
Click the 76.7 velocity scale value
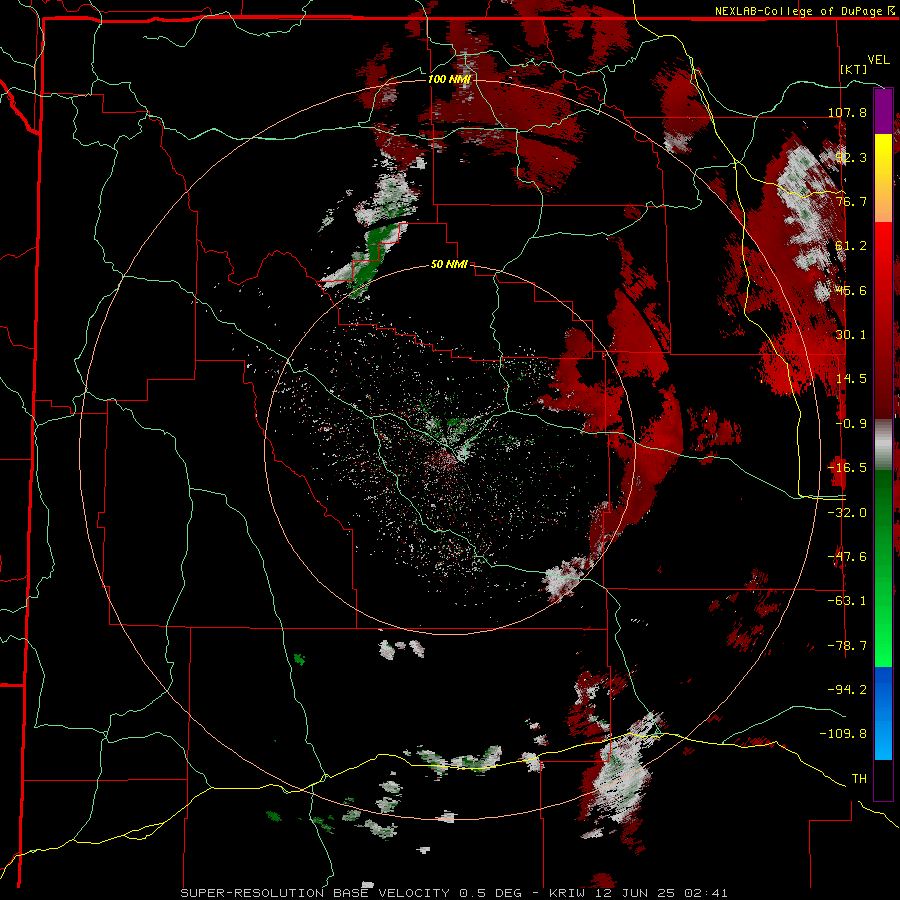click(x=851, y=201)
